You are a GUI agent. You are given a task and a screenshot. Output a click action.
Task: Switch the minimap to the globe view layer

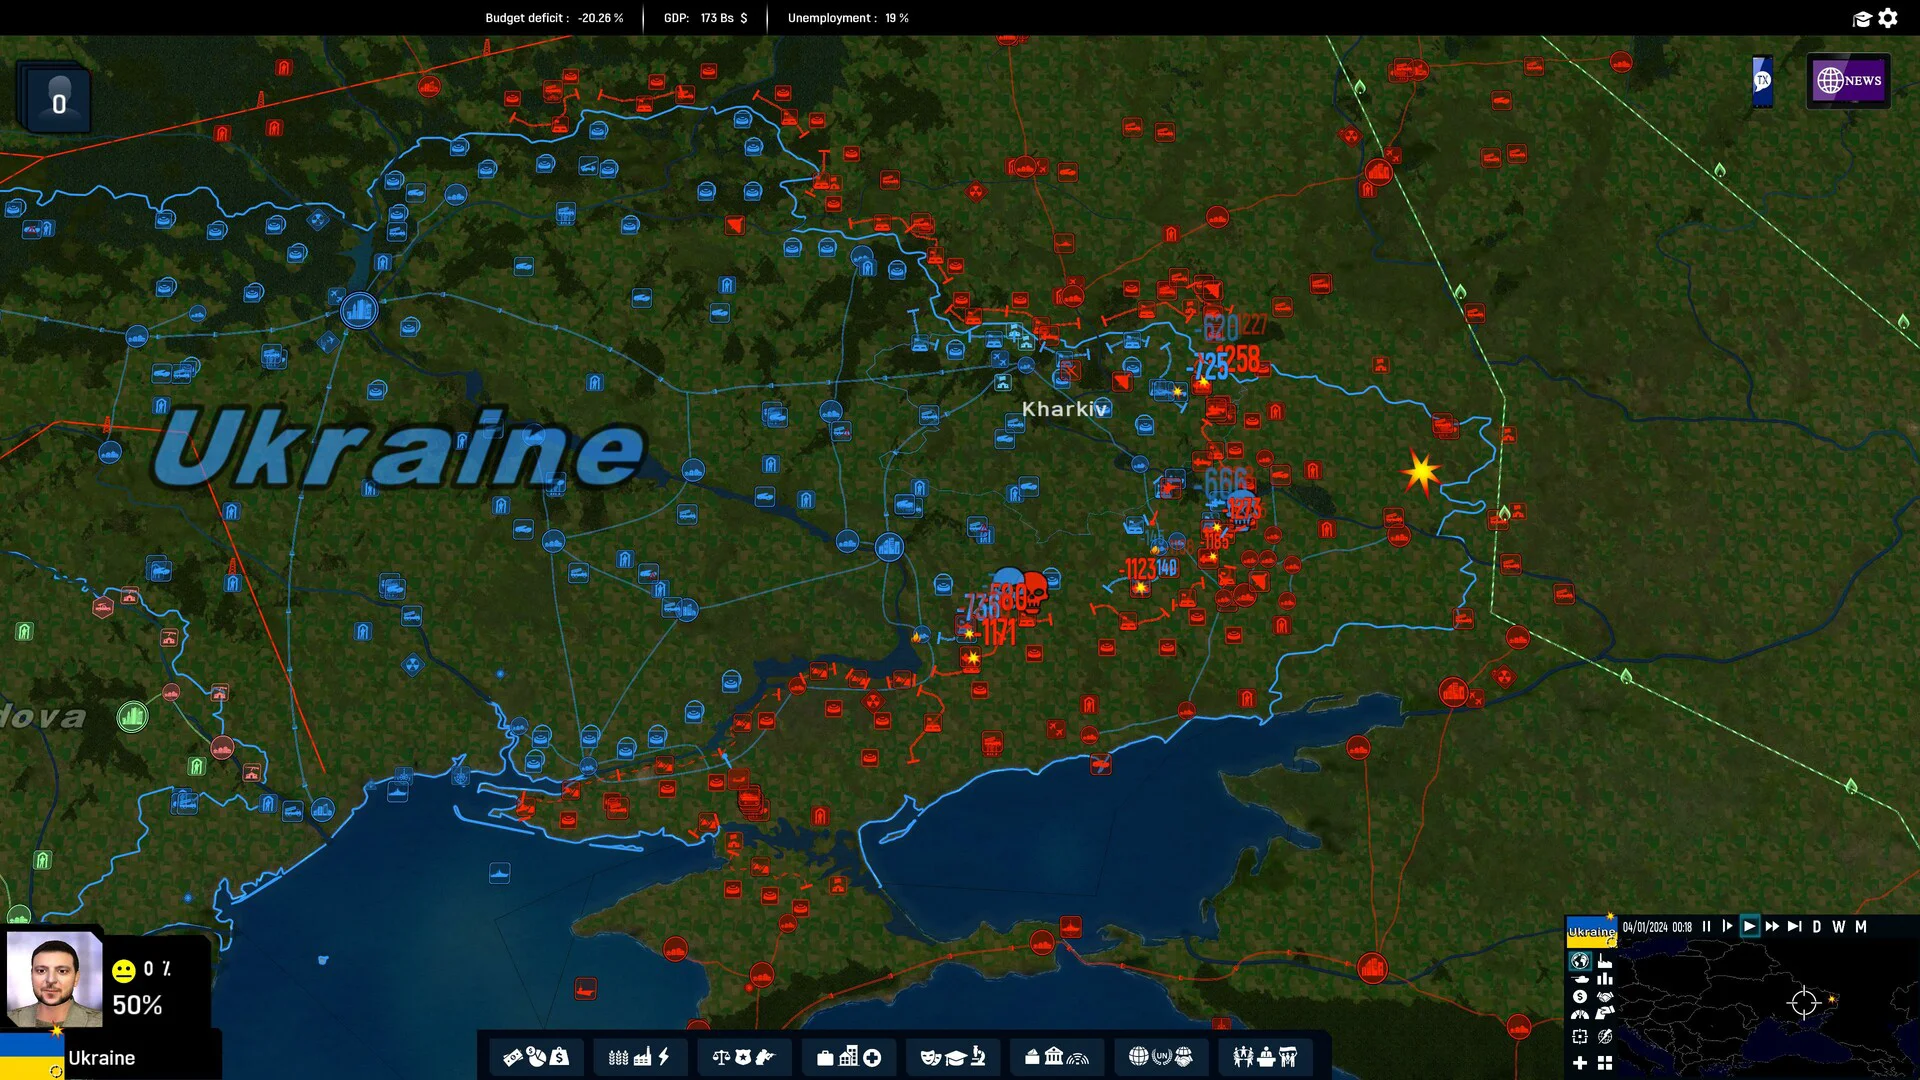(1581, 961)
